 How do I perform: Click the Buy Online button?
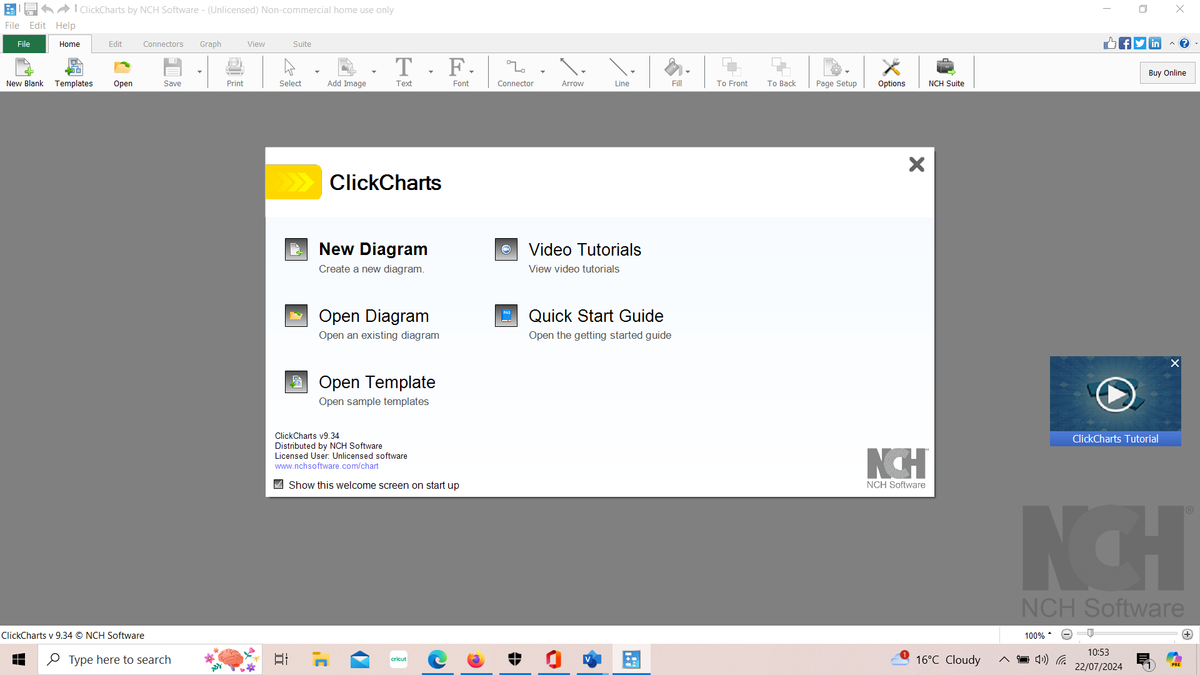coord(1166,72)
